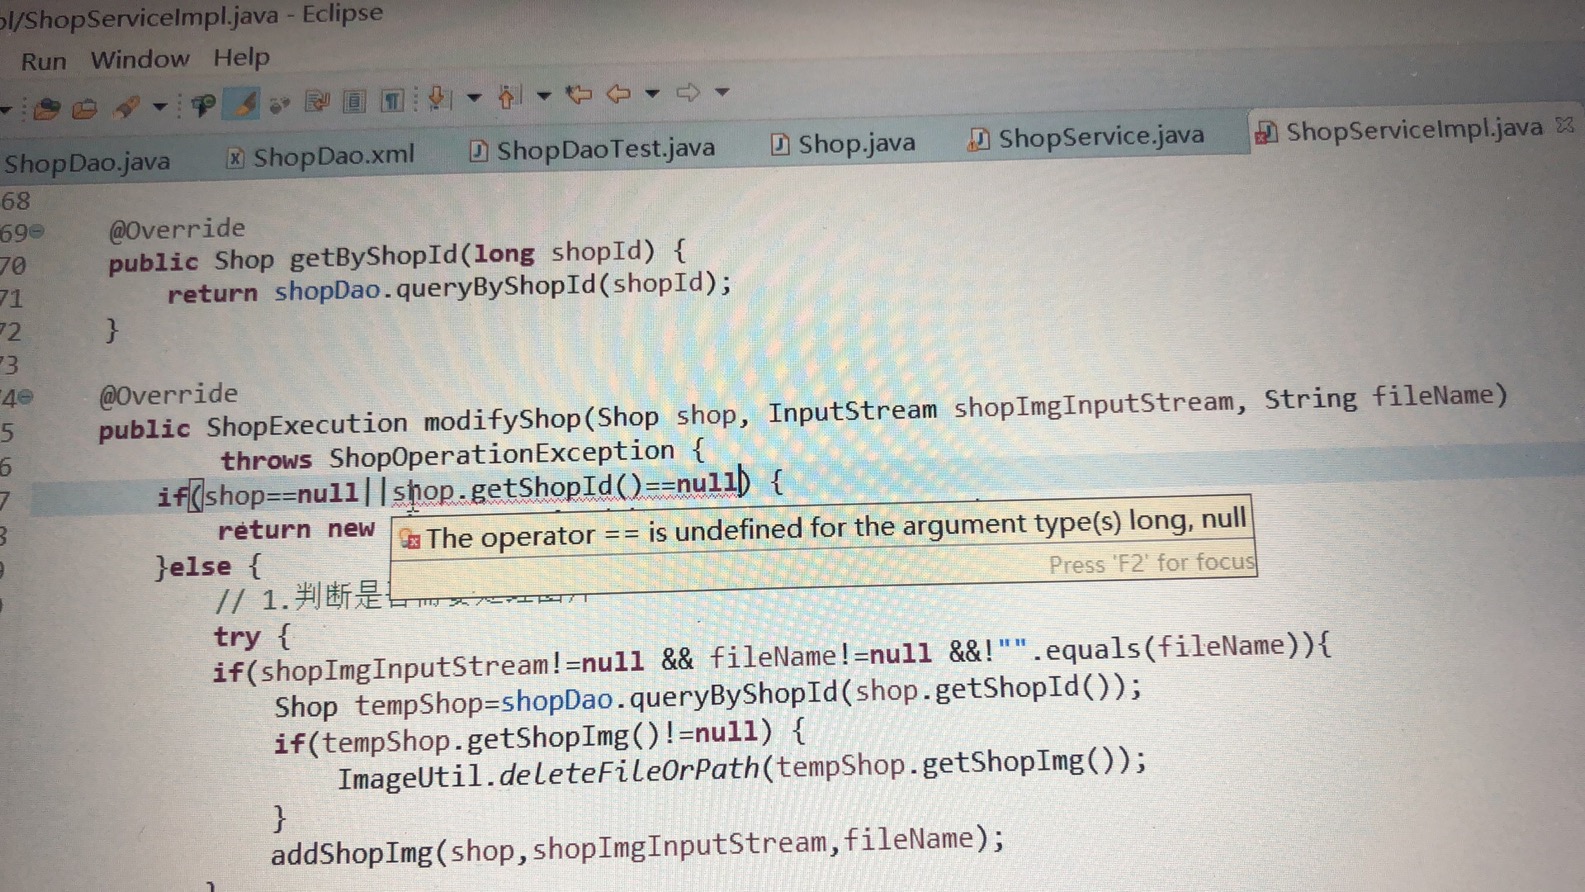Click the Forward navigation arrow icon
The image size is (1585, 892).
(688, 93)
